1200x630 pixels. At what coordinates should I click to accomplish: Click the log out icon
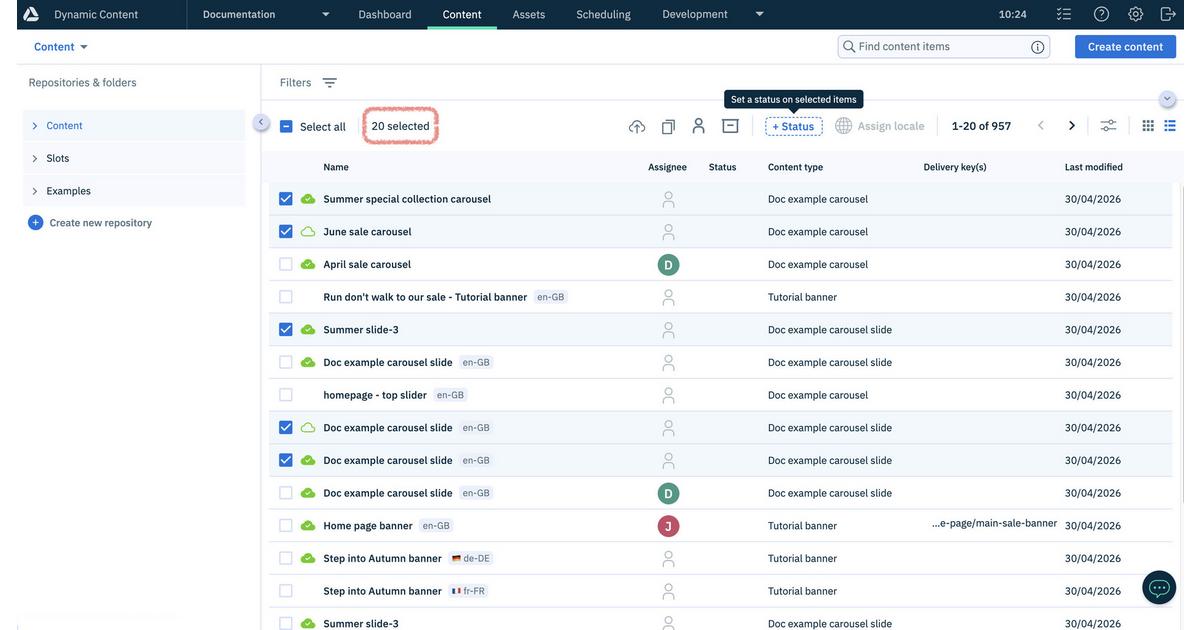click(1168, 14)
